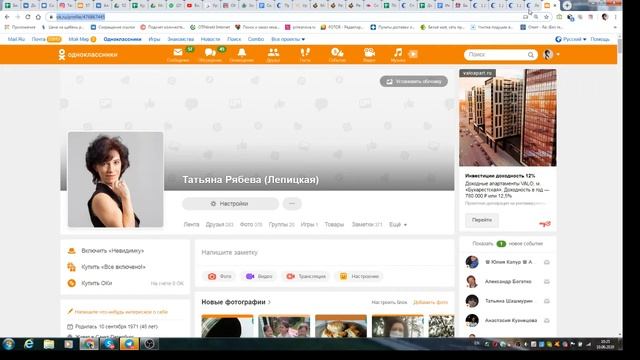Open the Guests footprints icon
640x360 pixels.
point(305,52)
